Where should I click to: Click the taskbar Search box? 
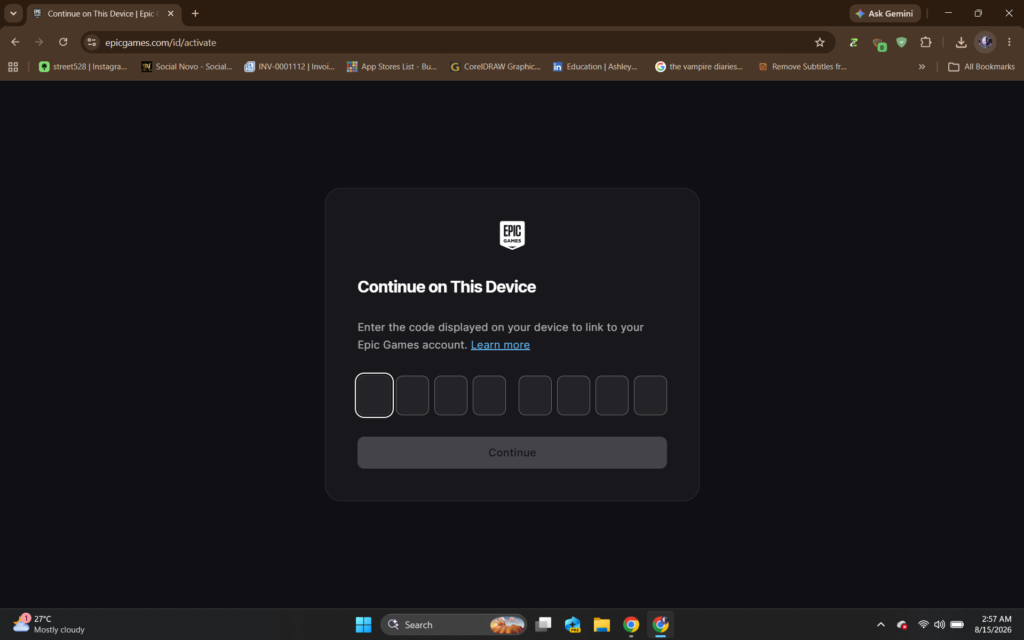(x=454, y=624)
